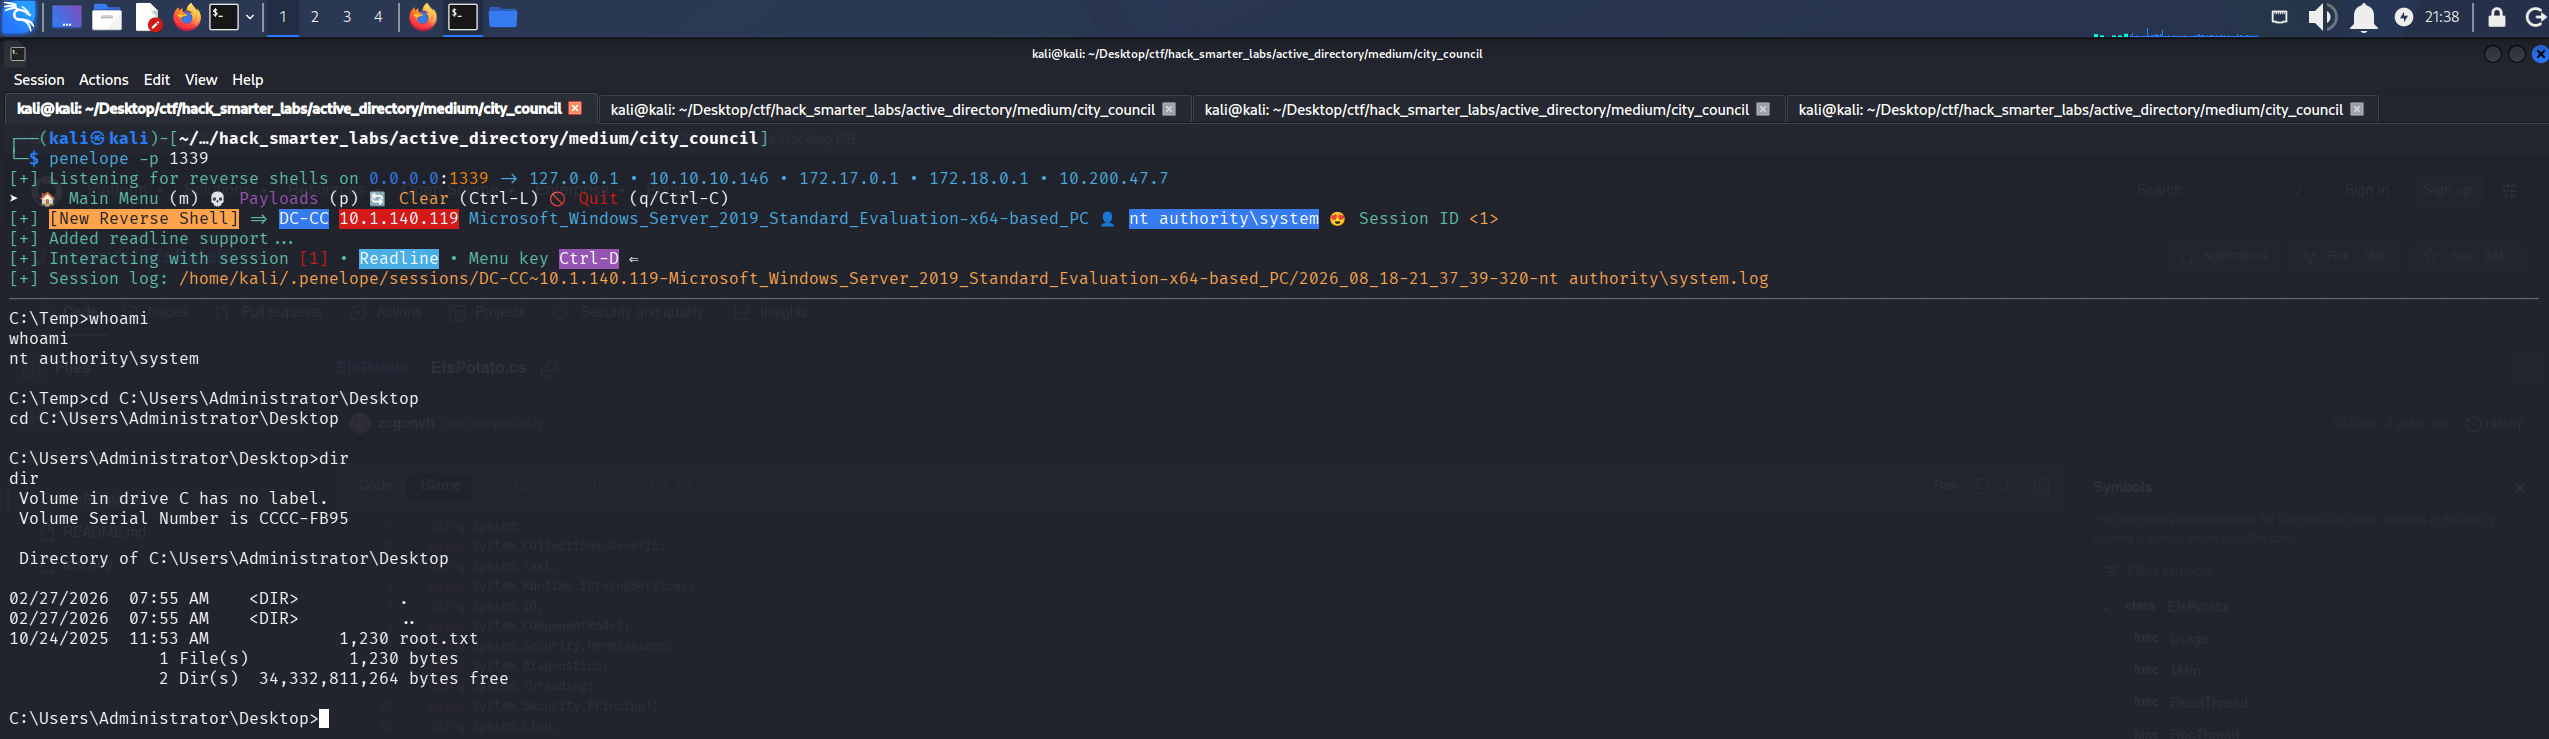This screenshot has height=739, width=2549.
Task: Switch to workspace 4
Action: pos(379,17)
